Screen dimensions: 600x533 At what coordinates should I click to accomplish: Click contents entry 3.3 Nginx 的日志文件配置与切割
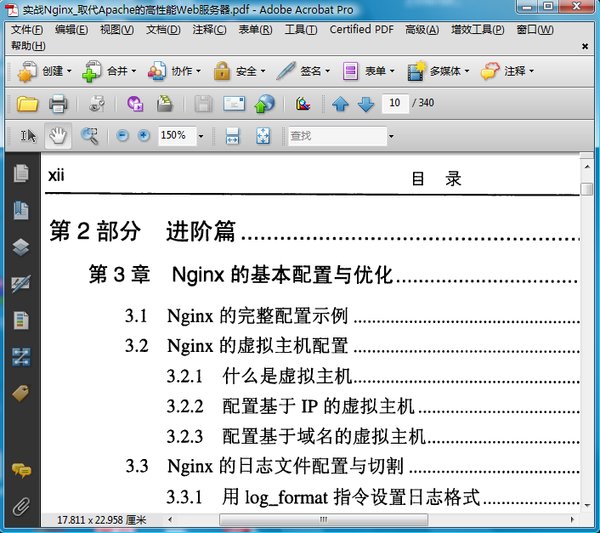coord(264,466)
